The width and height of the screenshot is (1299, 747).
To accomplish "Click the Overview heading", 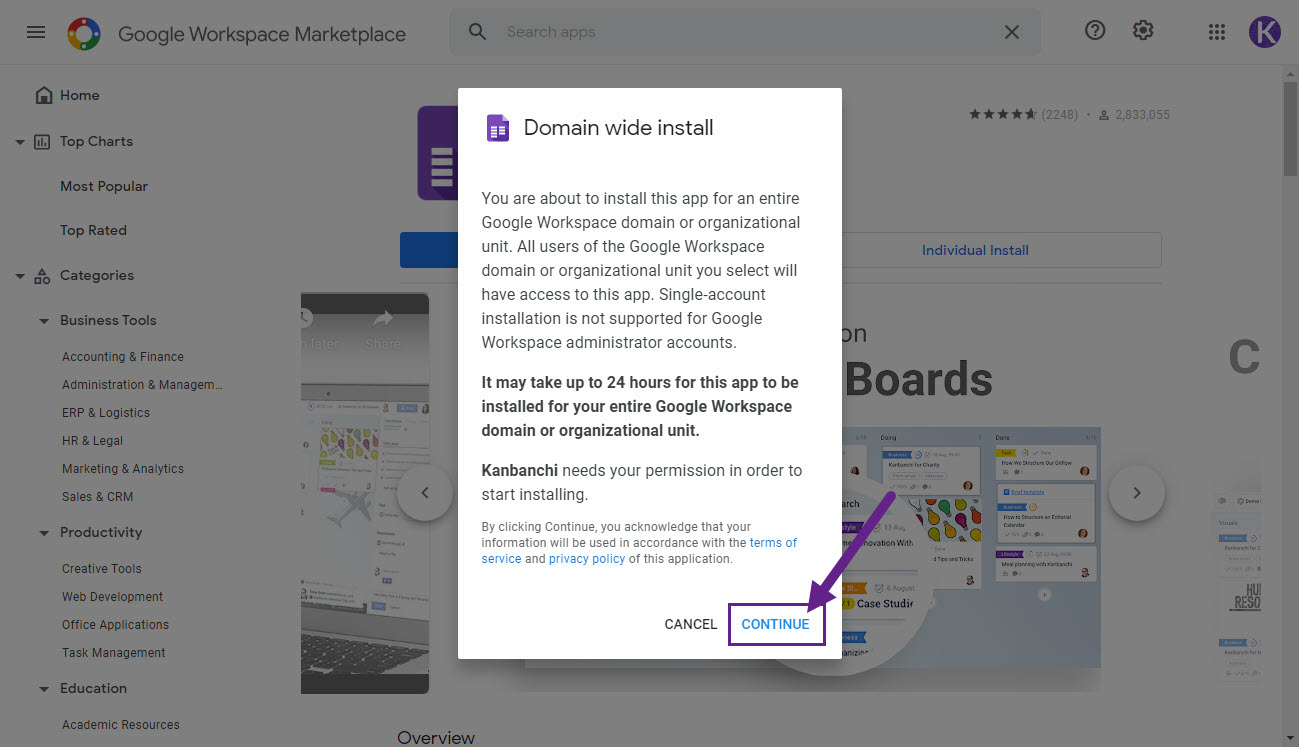I will 436,738.
